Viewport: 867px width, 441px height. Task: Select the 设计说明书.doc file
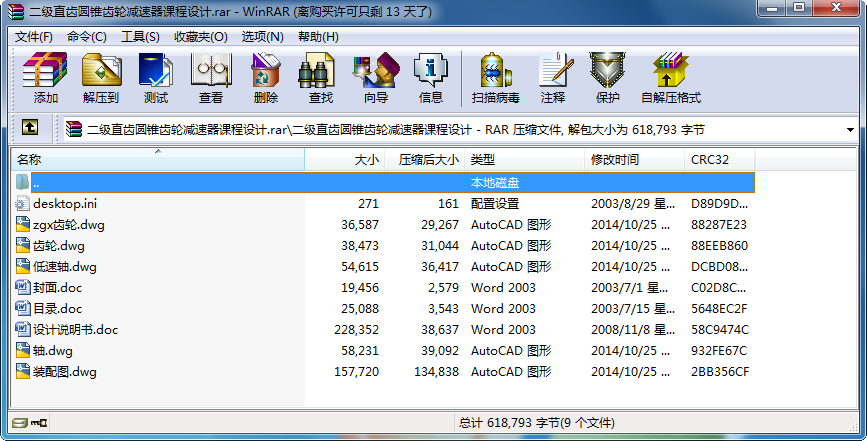point(75,329)
